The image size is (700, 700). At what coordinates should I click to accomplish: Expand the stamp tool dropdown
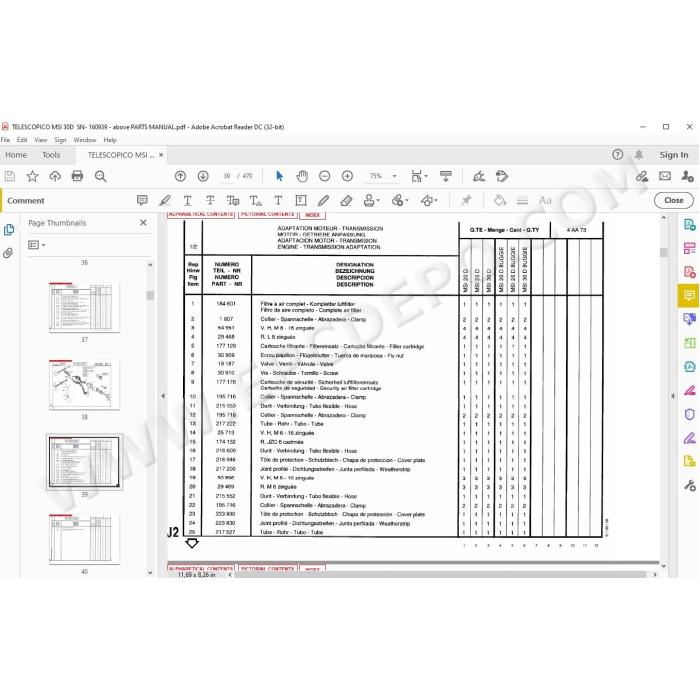(379, 200)
